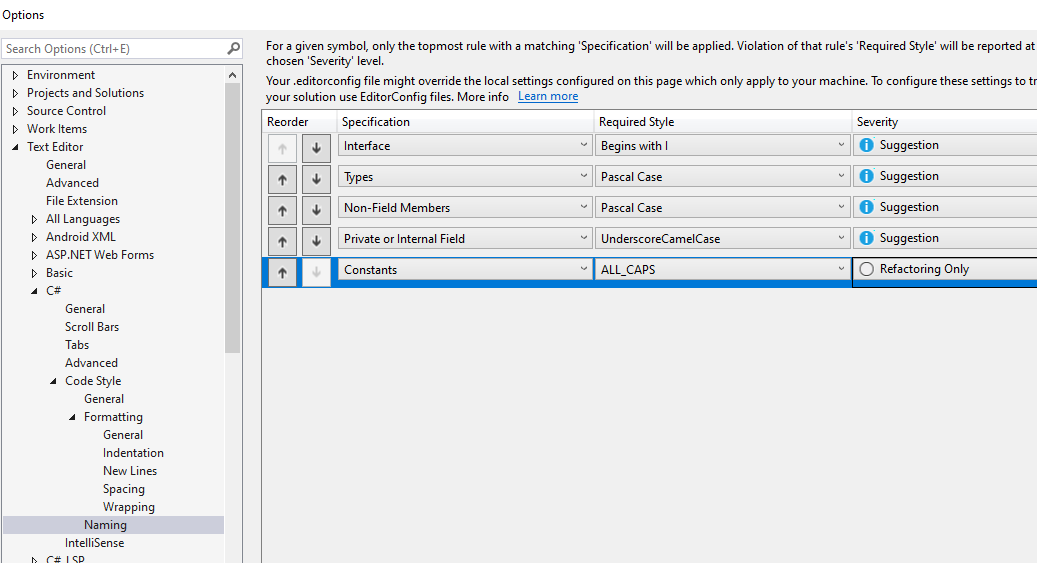The height and width of the screenshot is (563, 1037).
Task: Select Spacing under Formatting
Action: (x=124, y=489)
